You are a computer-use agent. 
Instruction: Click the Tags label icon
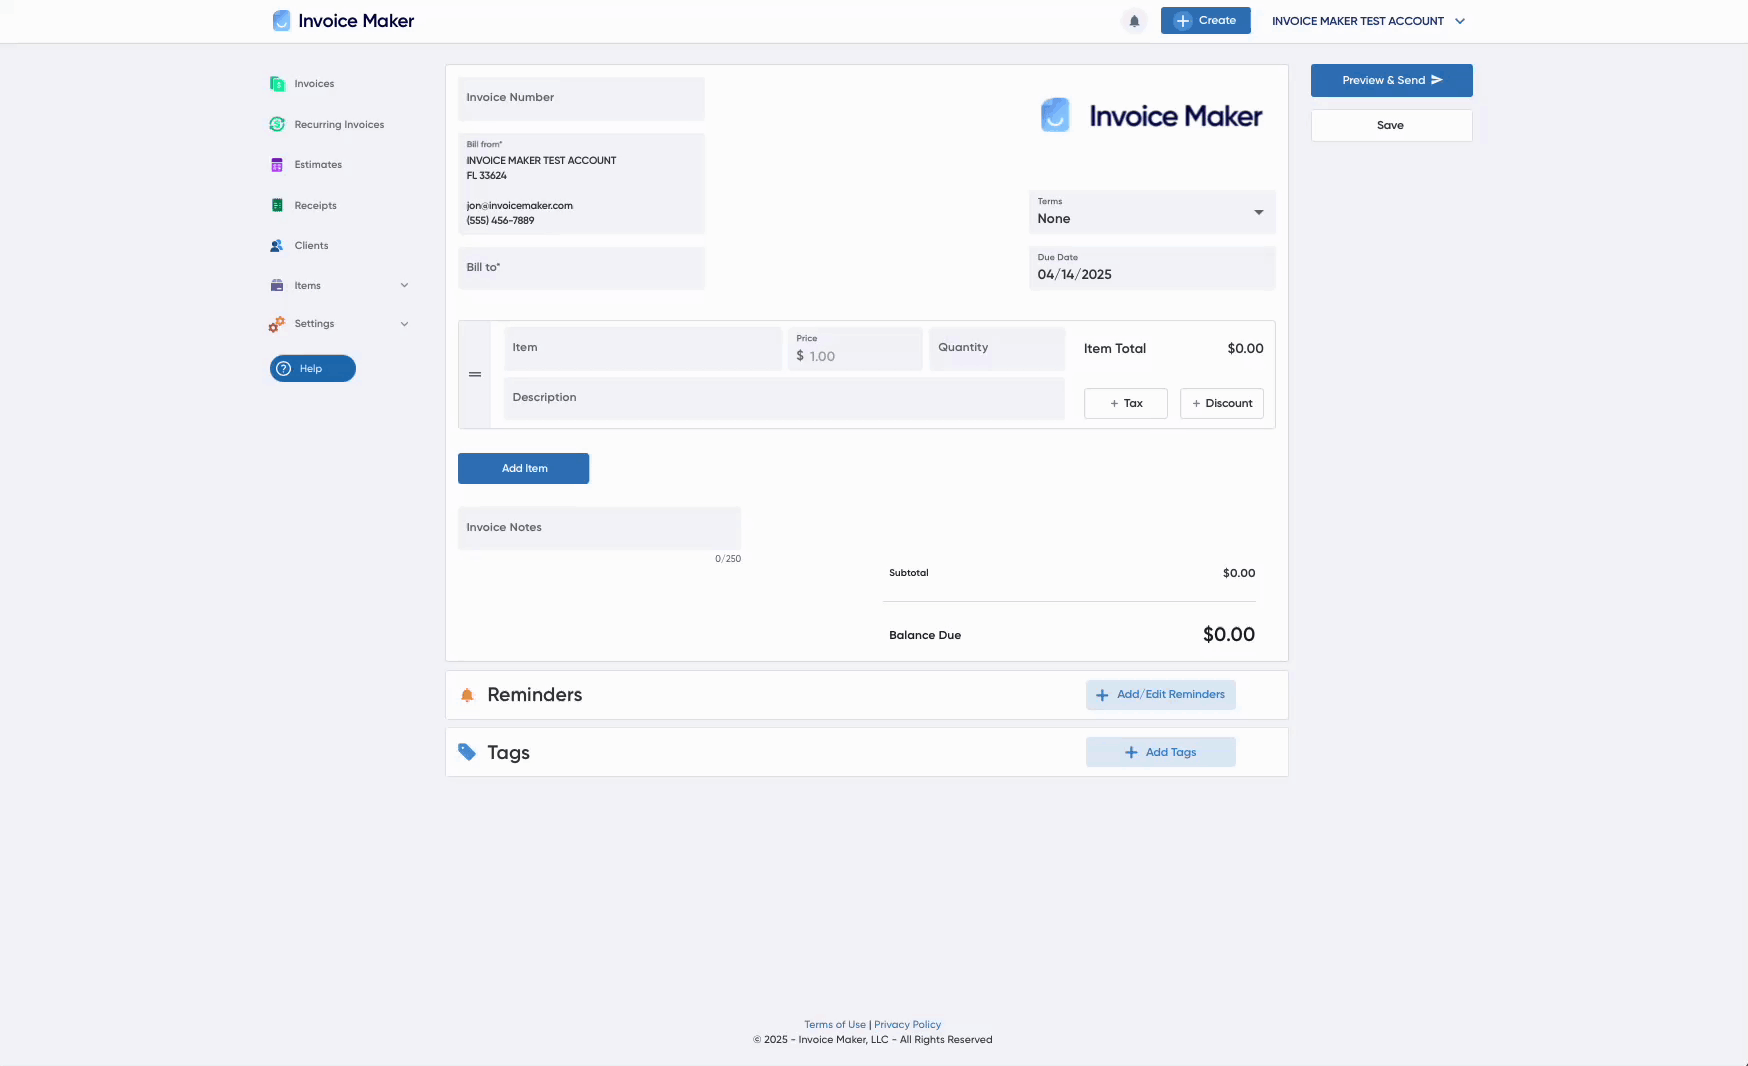click(467, 752)
